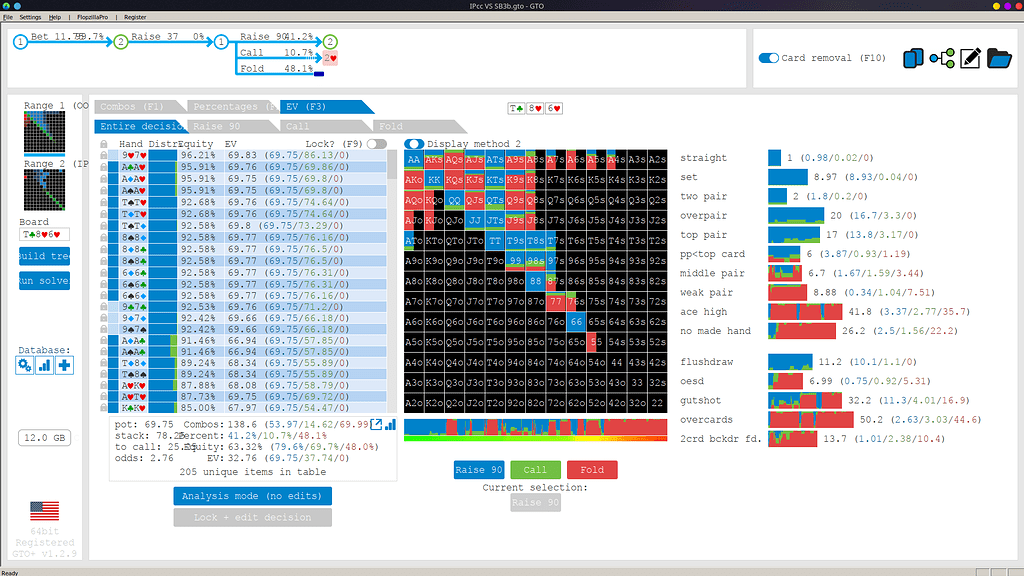Open the blue folder icon
Screen dimensions: 1024x576
1000,59
